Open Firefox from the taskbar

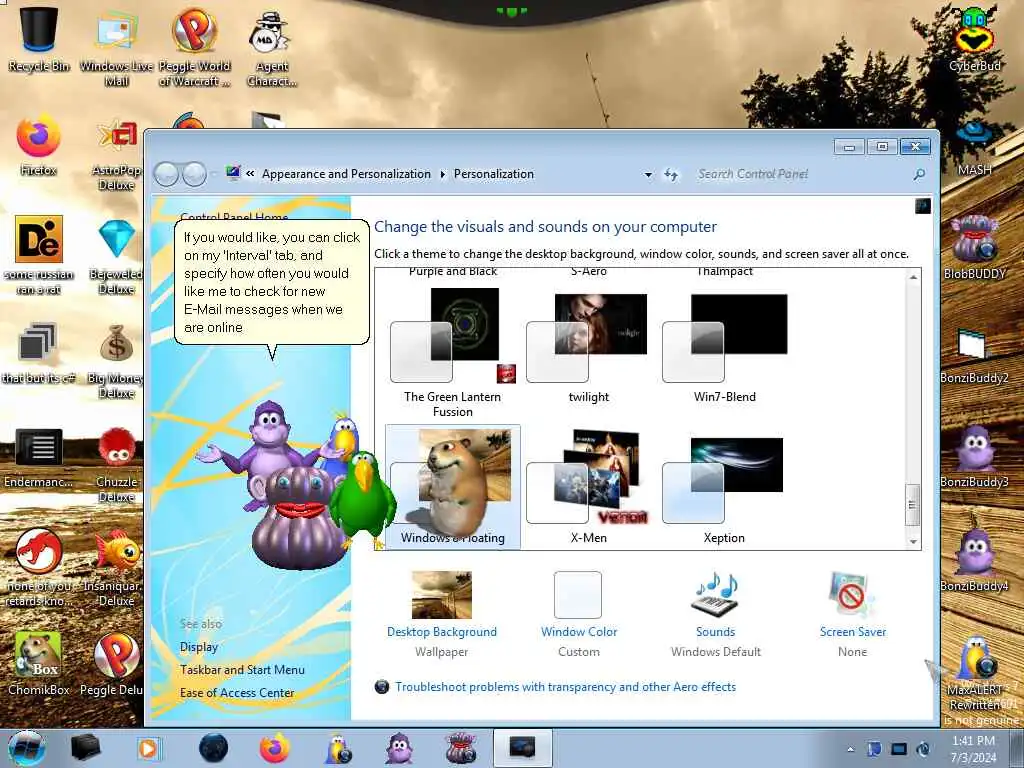click(274, 748)
